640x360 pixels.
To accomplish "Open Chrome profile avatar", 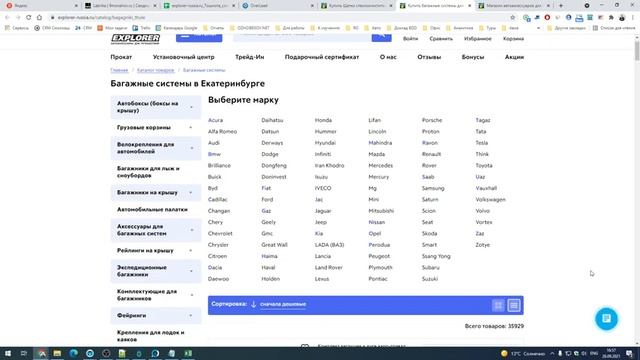I will 622,18.
